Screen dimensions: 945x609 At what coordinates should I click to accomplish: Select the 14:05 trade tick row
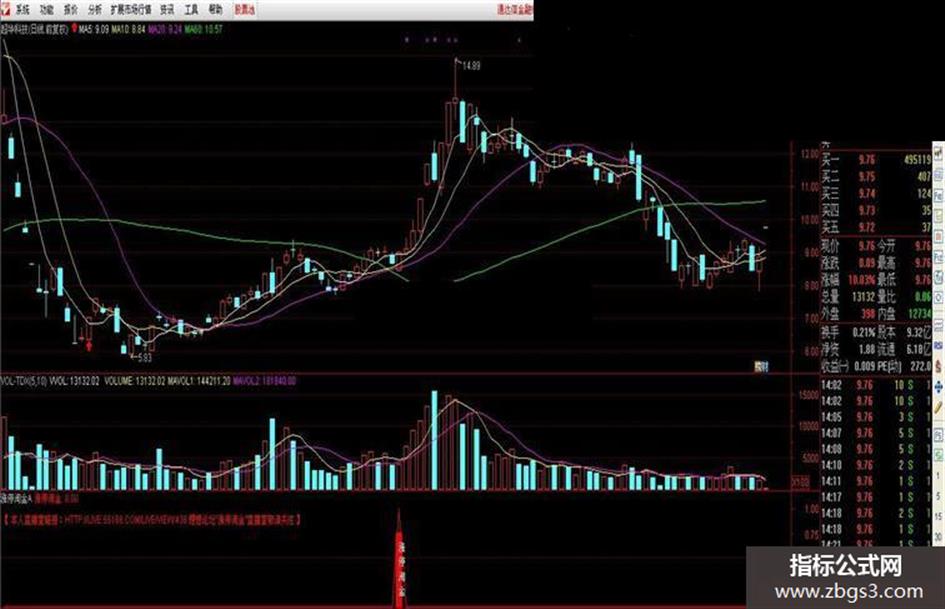click(876, 417)
